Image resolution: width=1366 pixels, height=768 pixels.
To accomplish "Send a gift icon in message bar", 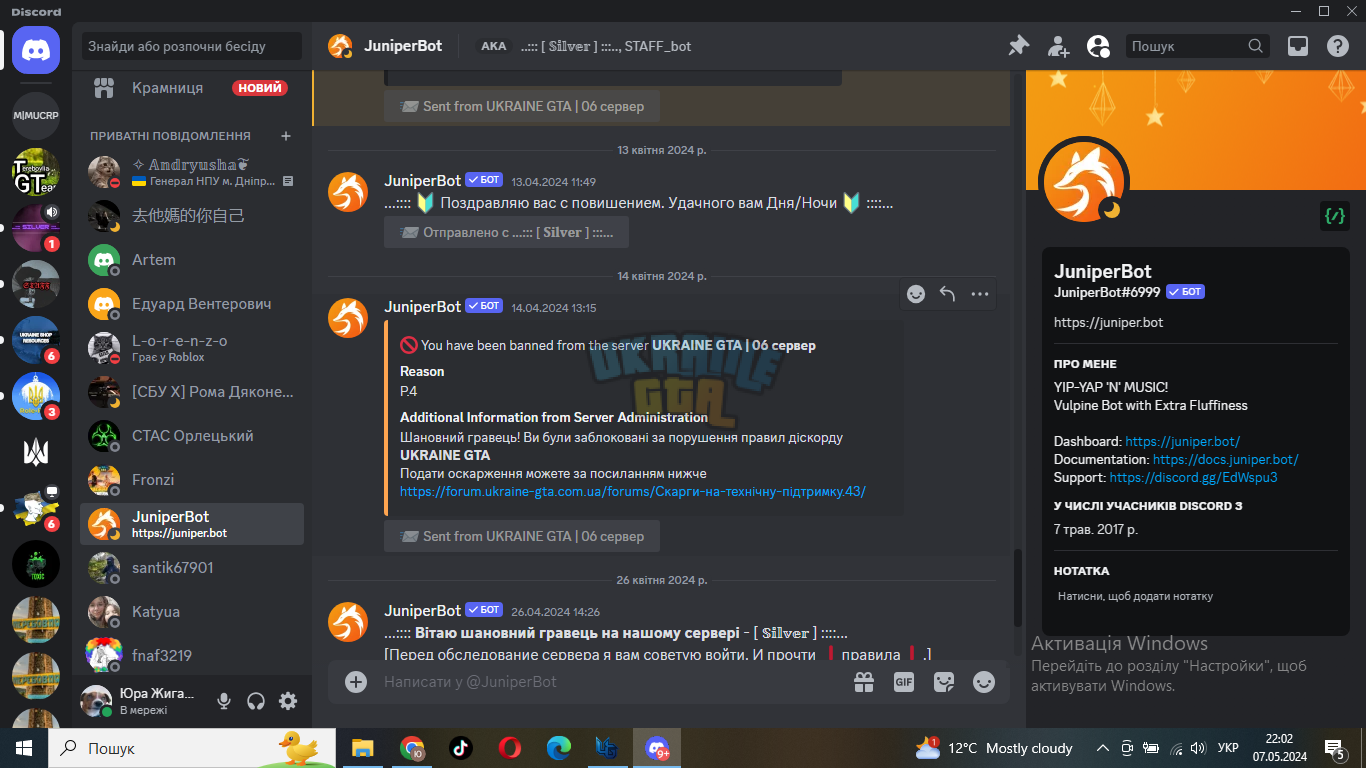I will tap(864, 682).
